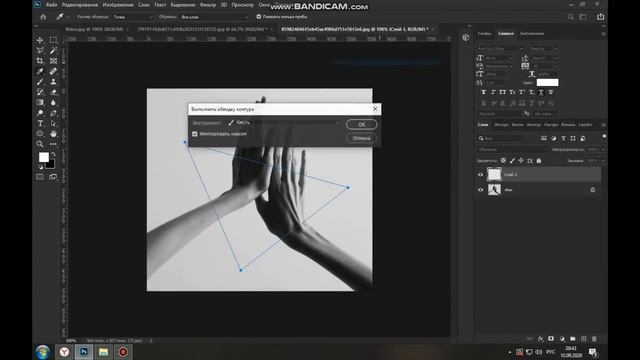640x360 pixels.
Task: Select the Crop tool
Action: [40, 61]
